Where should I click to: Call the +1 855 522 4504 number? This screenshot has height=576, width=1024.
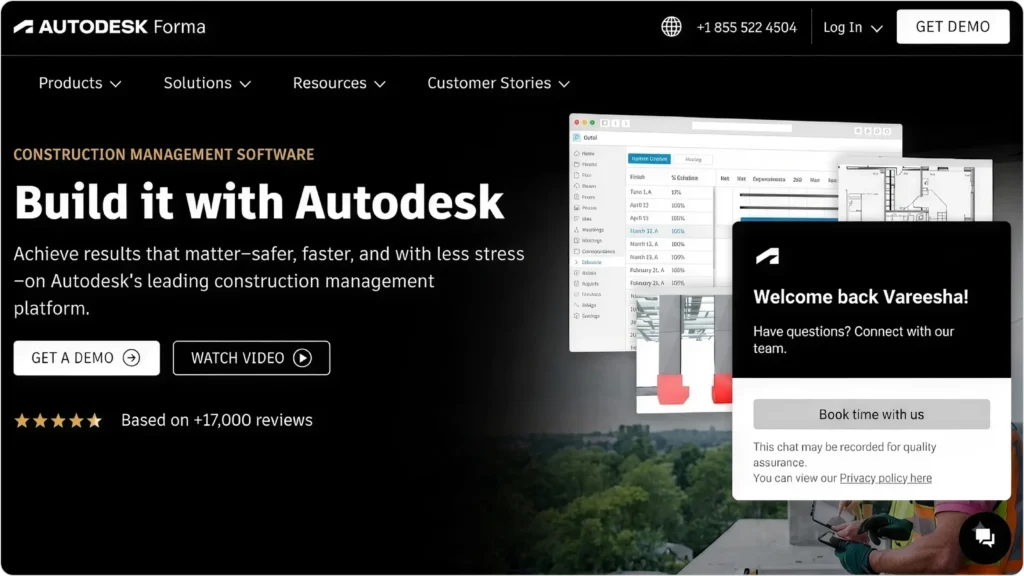pyautogui.click(x=746, y=27)
